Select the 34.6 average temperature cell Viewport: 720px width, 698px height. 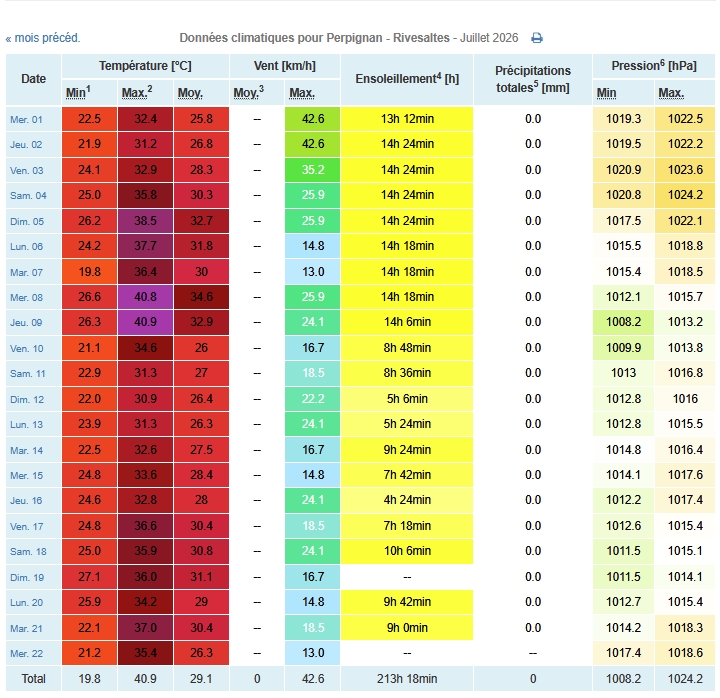click(x=201, y=297)
